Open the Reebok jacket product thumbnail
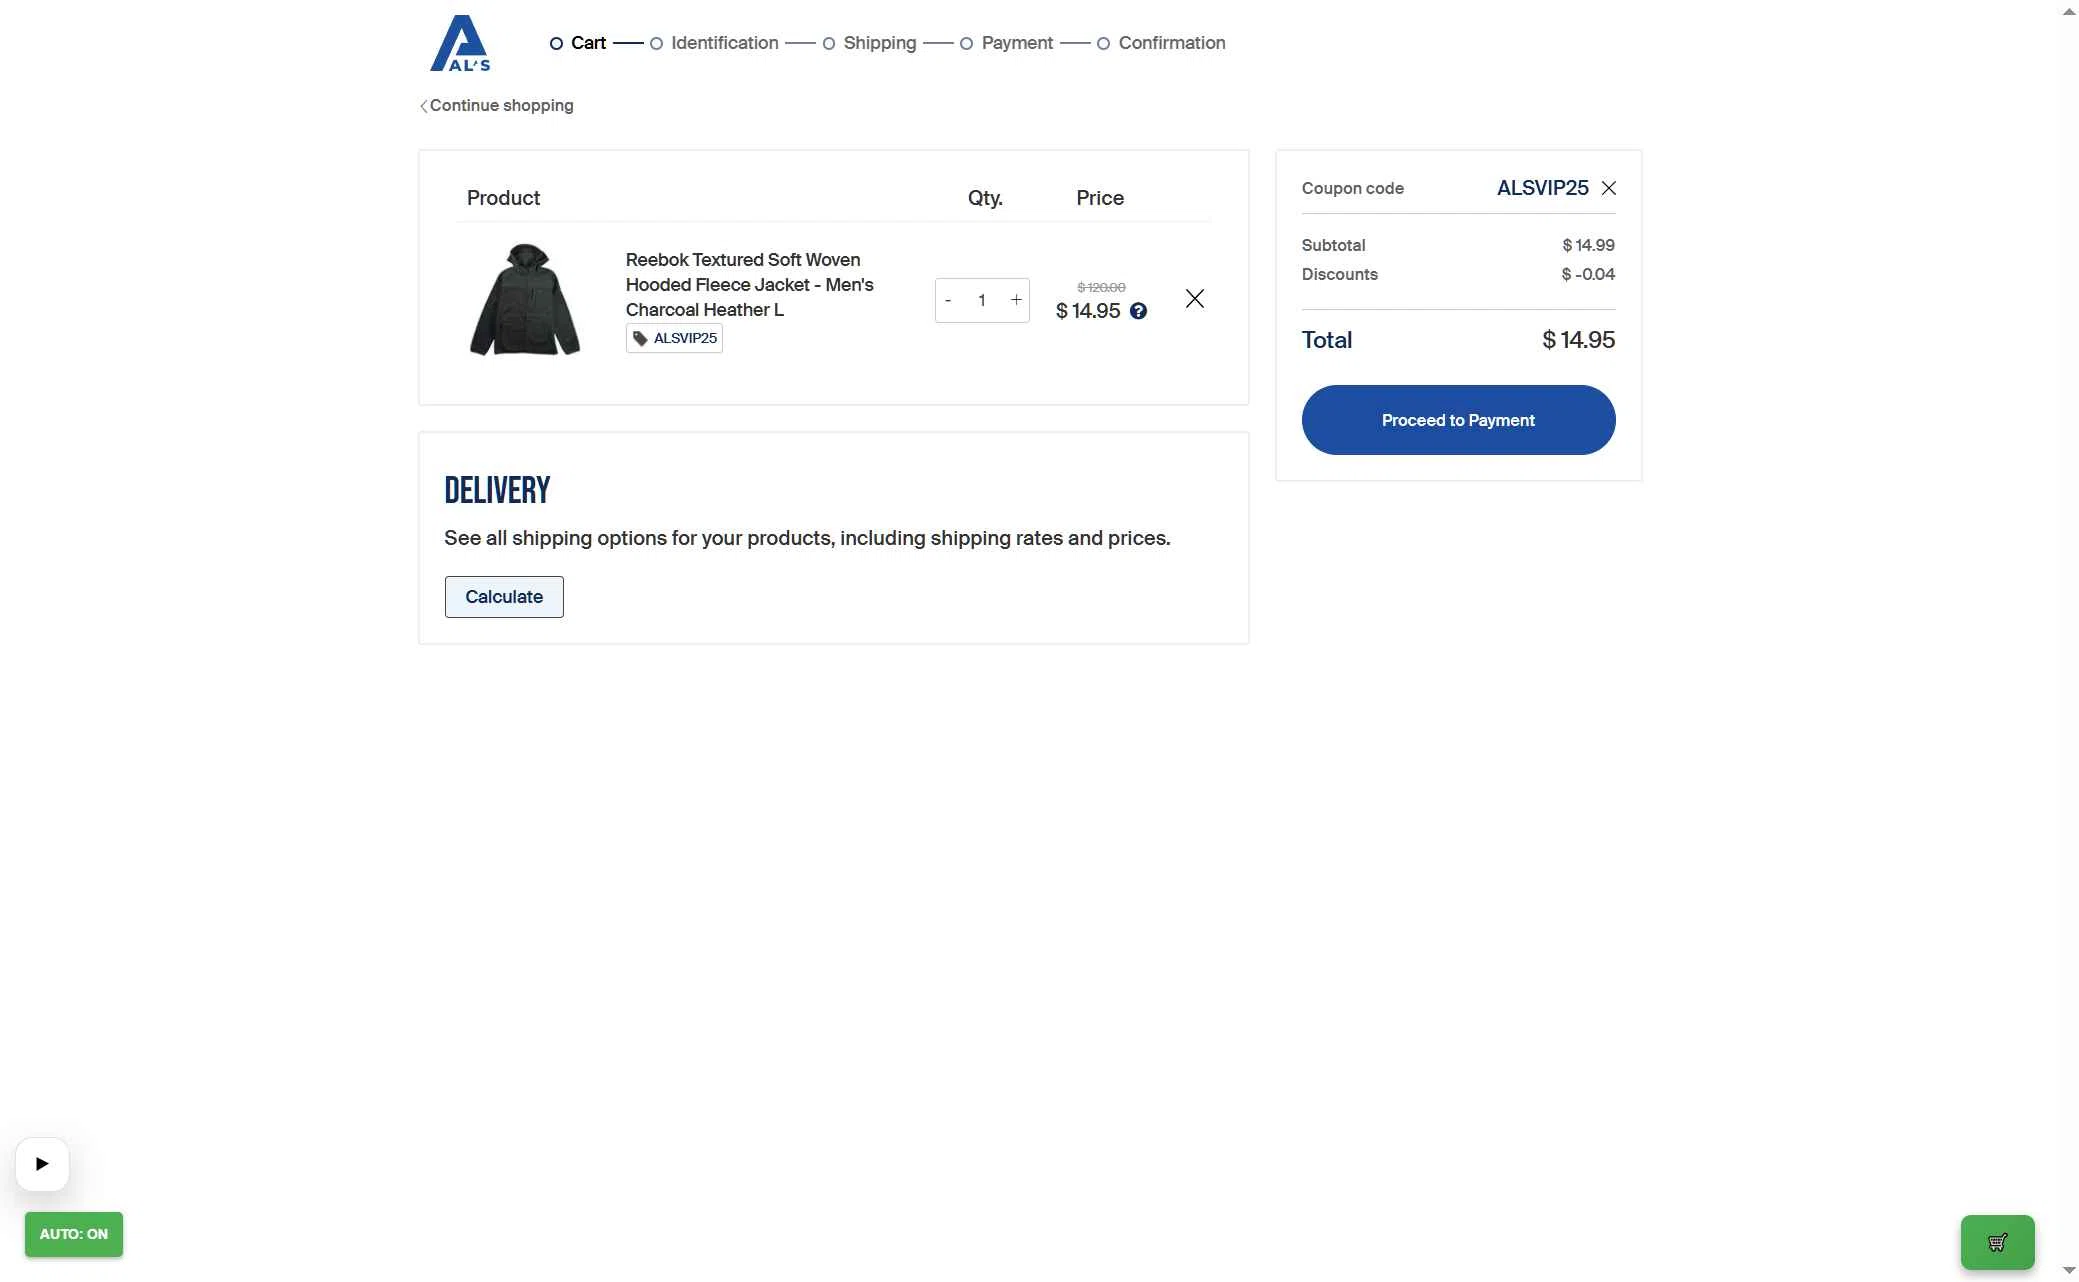The height and width of the screenshot is (1282, 2079). (525, 299)
